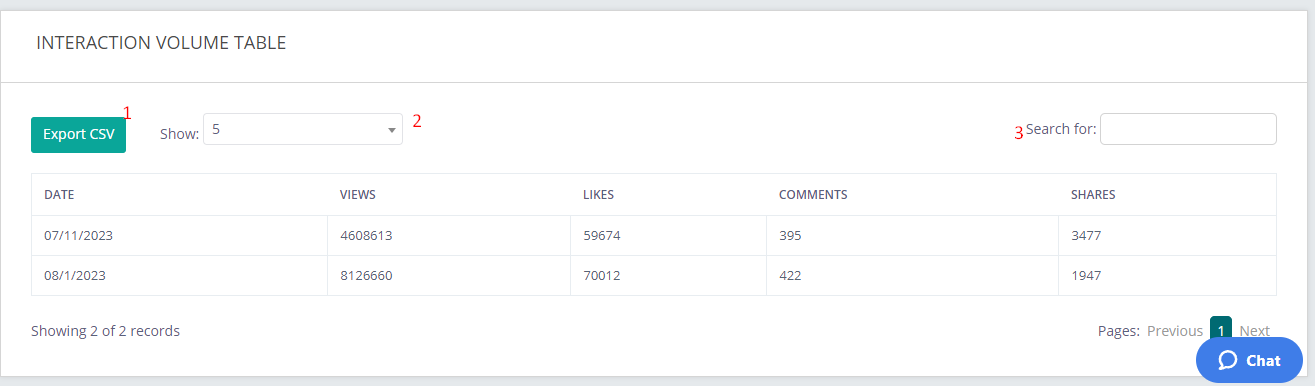
Task: Click the 1947 shares value
Action: point(1086,275)
